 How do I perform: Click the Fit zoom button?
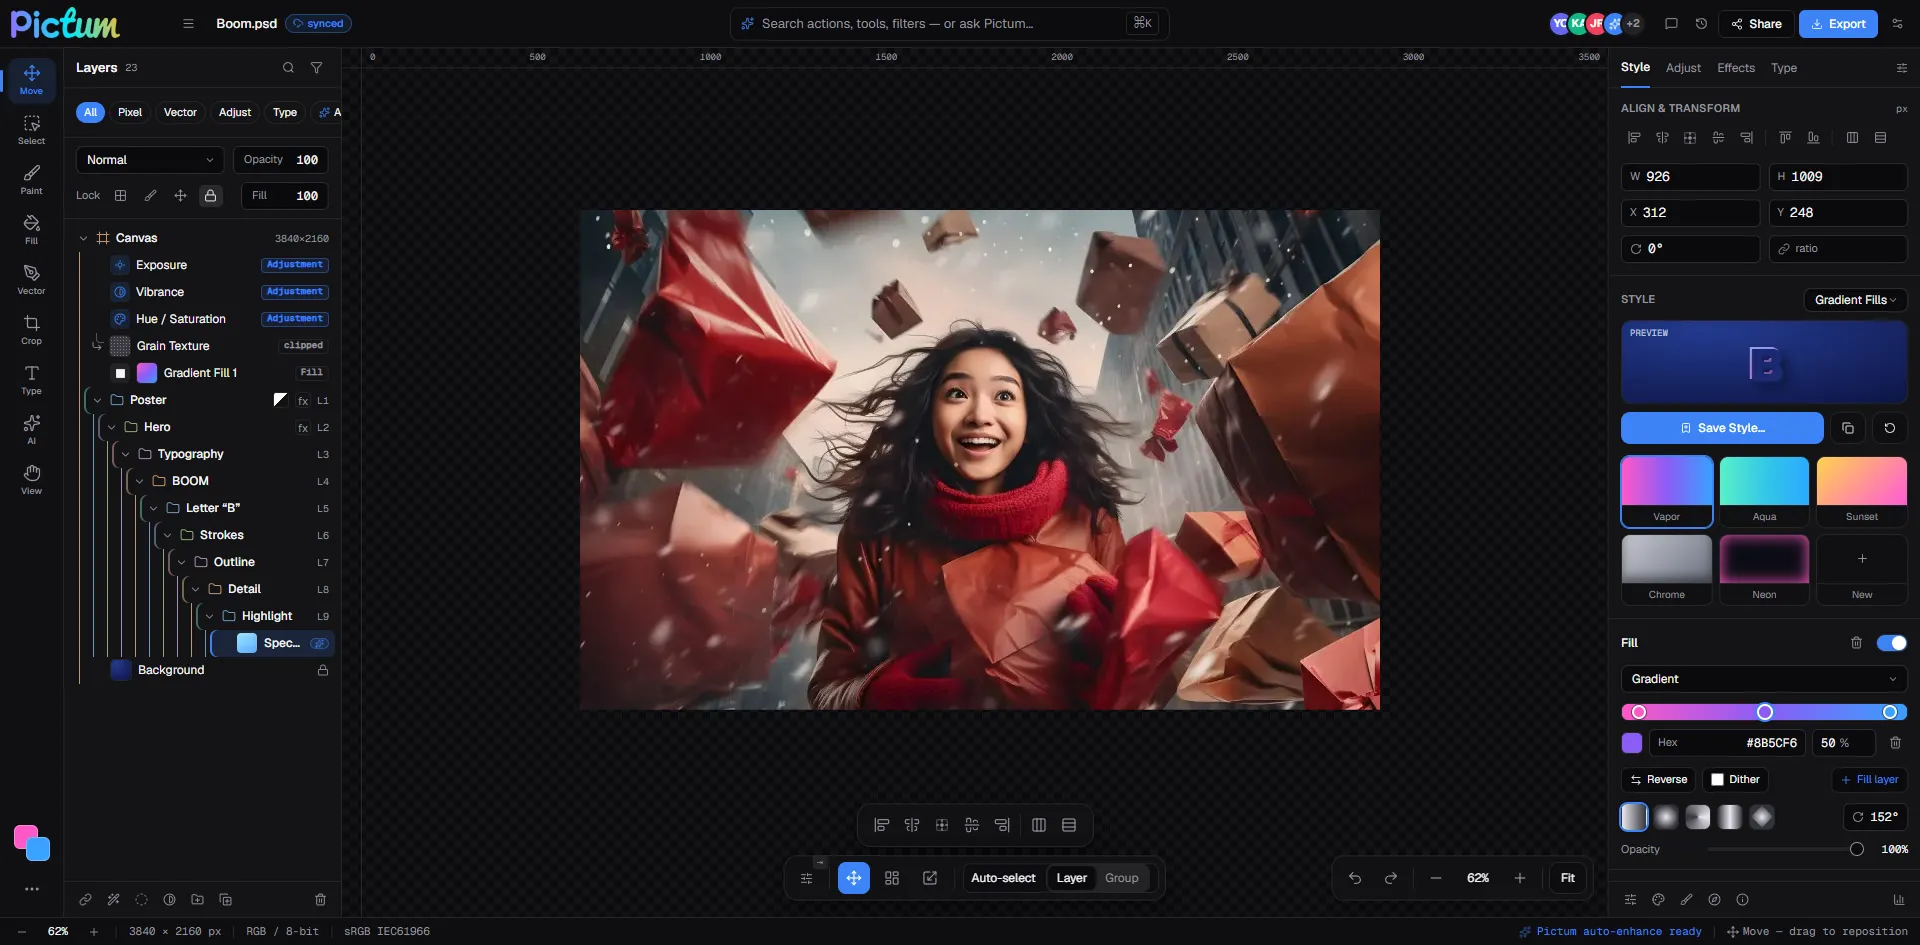click(x=1568, y=878)
